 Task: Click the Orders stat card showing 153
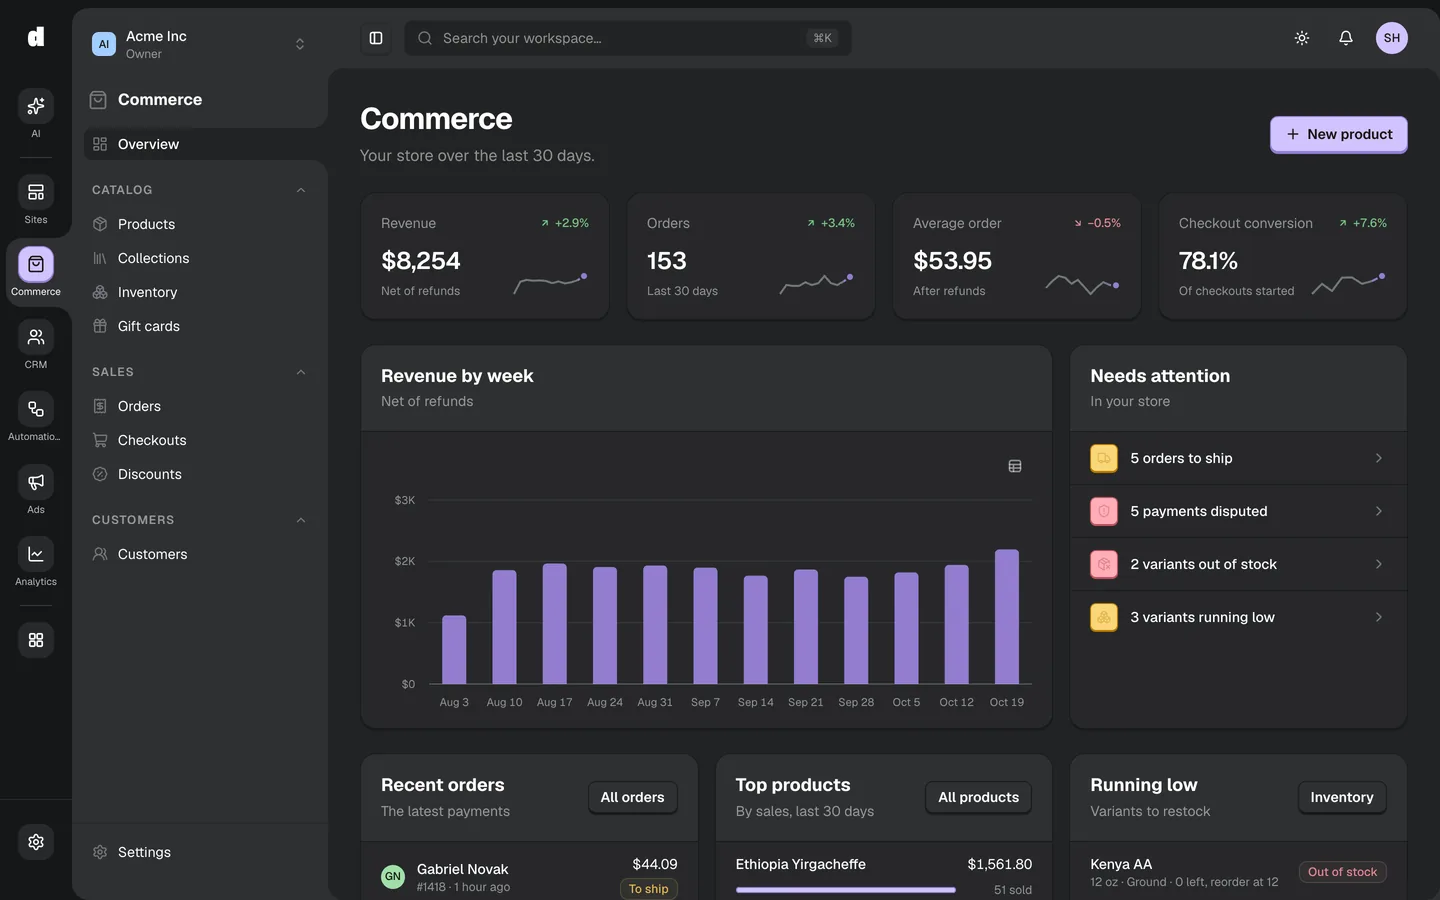coord(751,257)
